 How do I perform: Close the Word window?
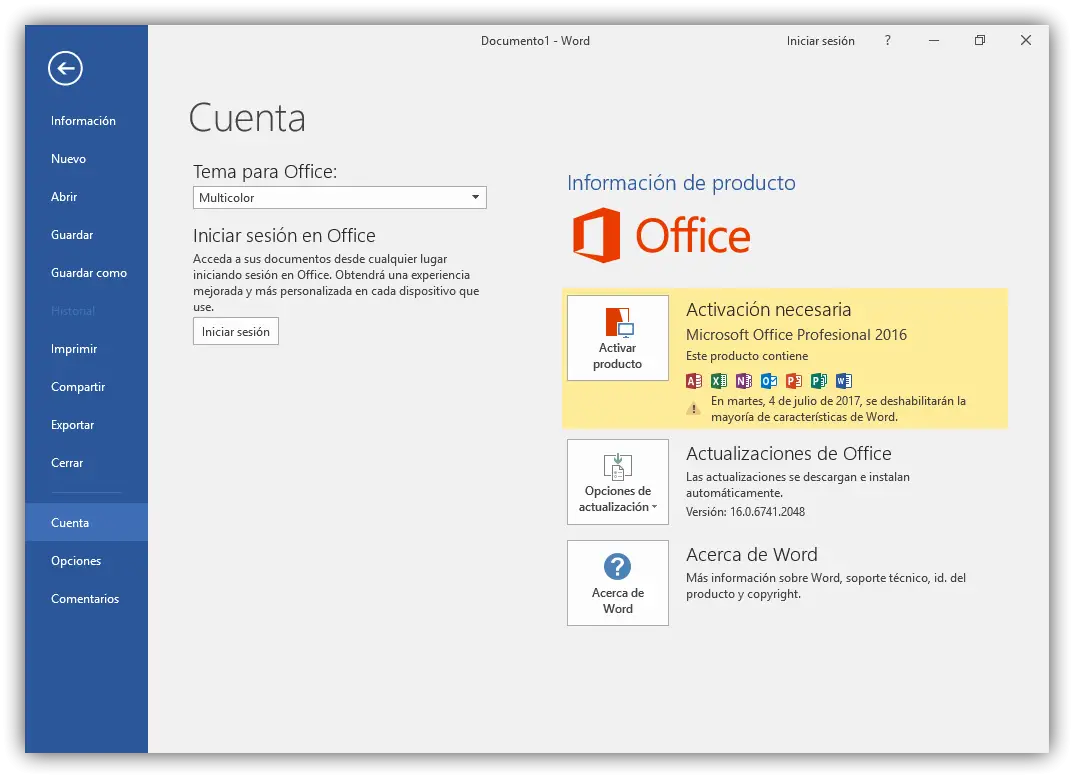[x=1025, y=40]
